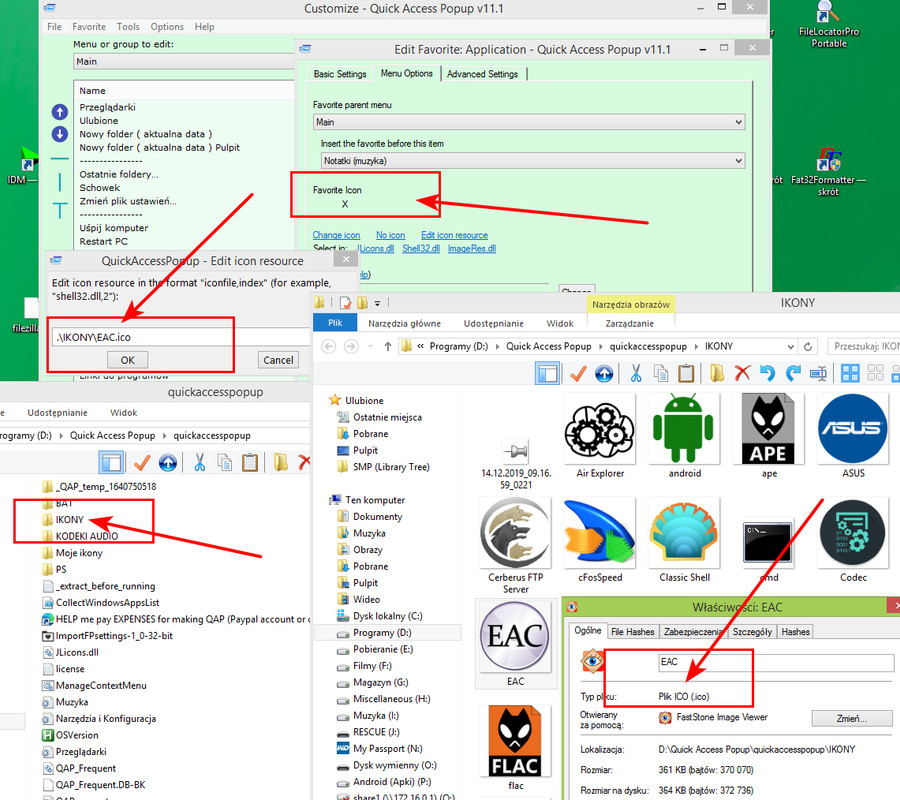Open Options menu in Customize window

pos(167,26)
